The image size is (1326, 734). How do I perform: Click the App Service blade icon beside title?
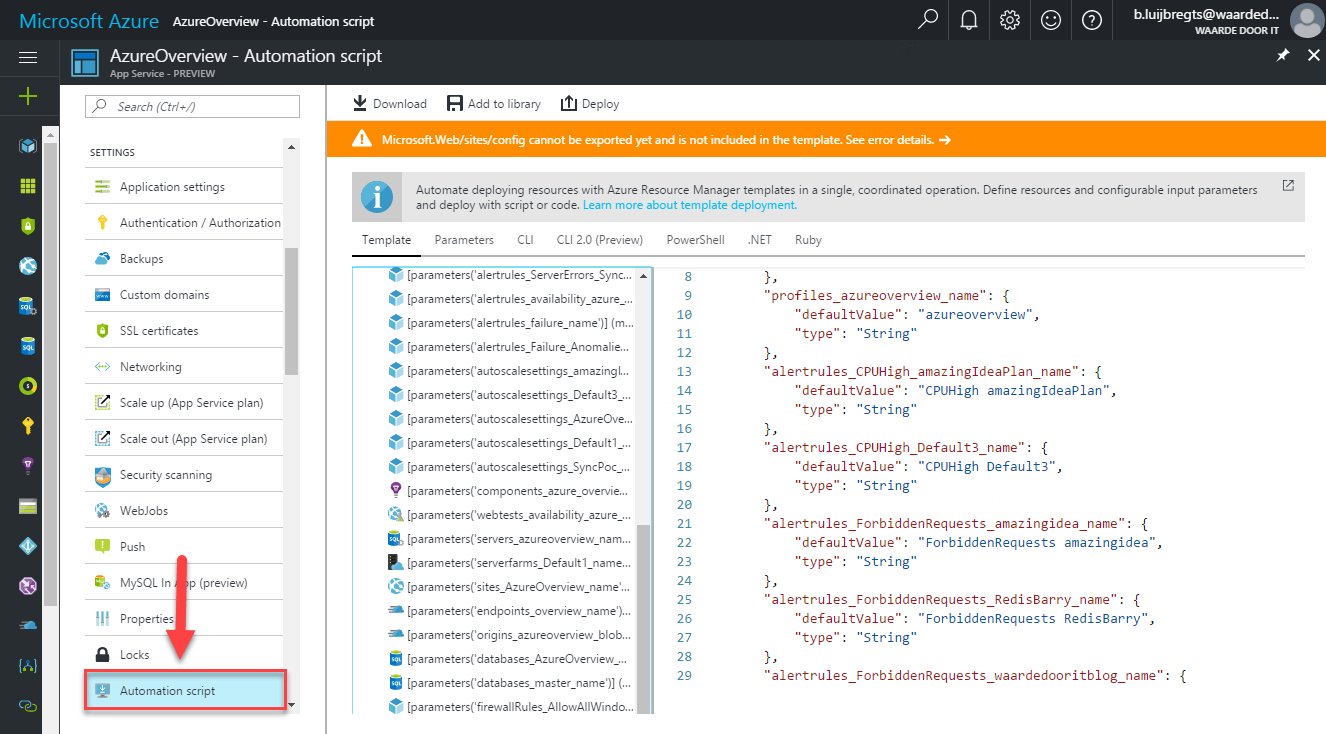86,62
